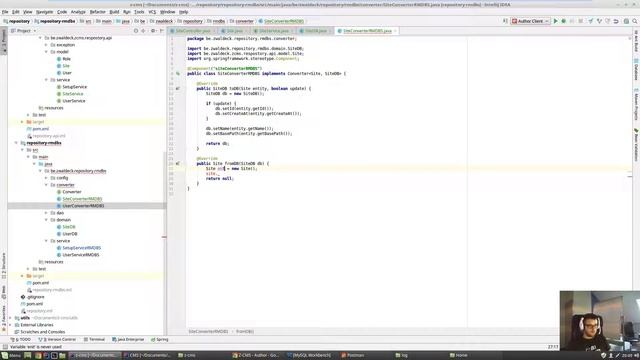Click the VCS update project icon
The width and height of the screenshot is (640, 360).
click(591, 21)
